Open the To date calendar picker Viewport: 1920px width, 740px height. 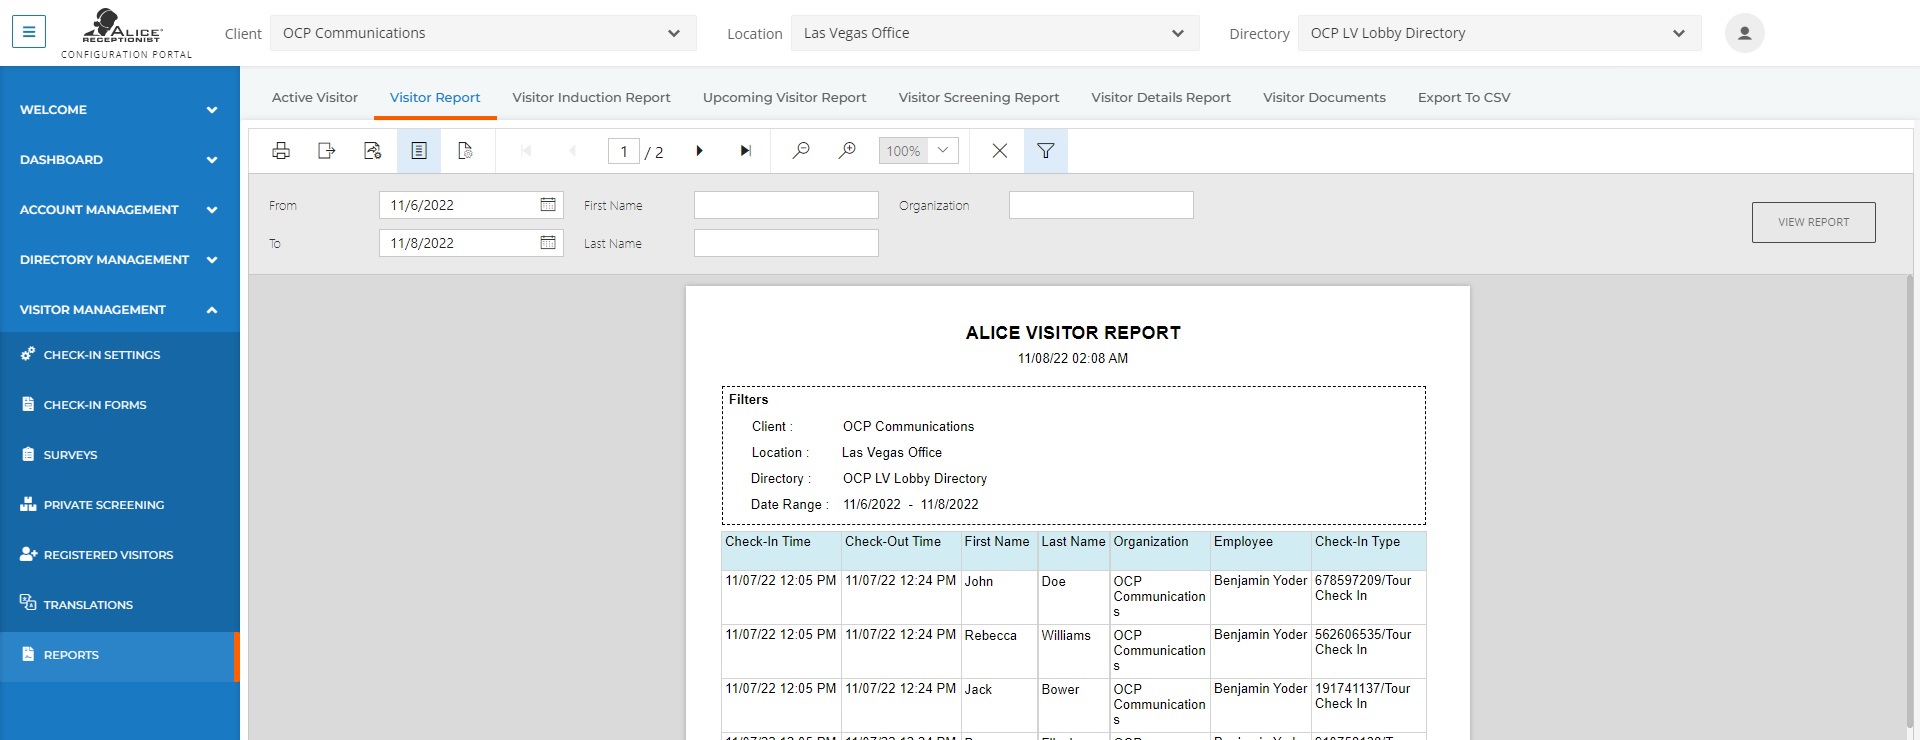pos(548,242)
